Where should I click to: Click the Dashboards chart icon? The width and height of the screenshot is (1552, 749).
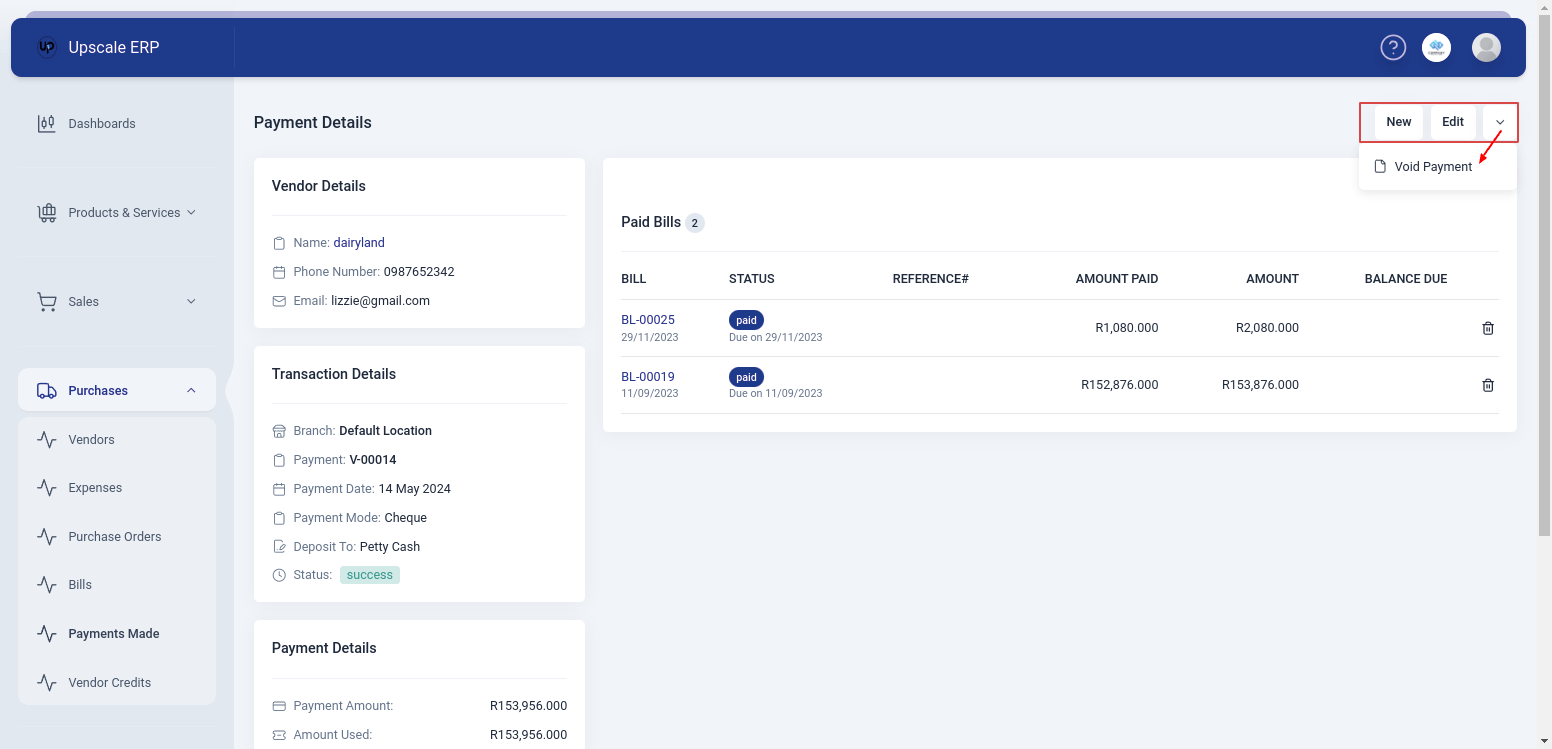pos(46,124)
